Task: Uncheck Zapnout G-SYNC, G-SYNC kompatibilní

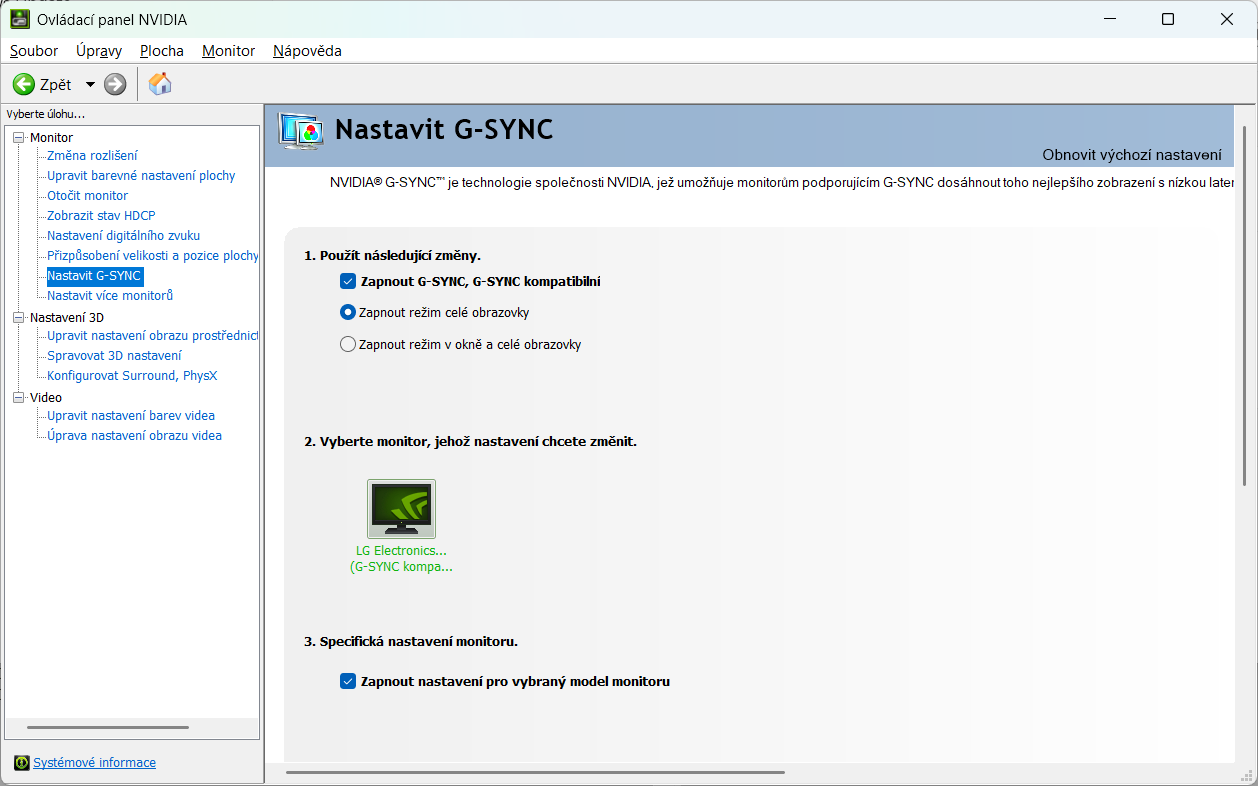Action: [x=348, y=281]
